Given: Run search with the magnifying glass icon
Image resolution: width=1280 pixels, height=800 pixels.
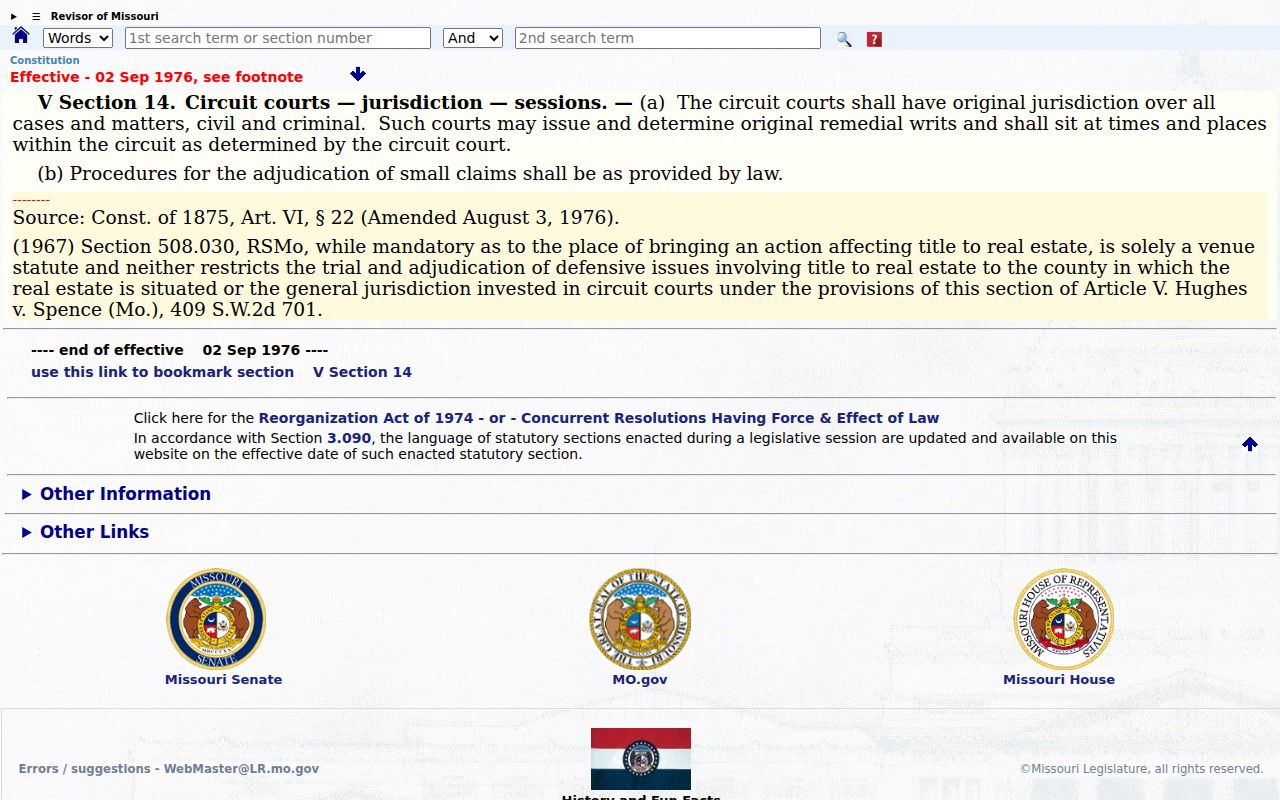Looking at the screenshot, I should click(844, 39).
